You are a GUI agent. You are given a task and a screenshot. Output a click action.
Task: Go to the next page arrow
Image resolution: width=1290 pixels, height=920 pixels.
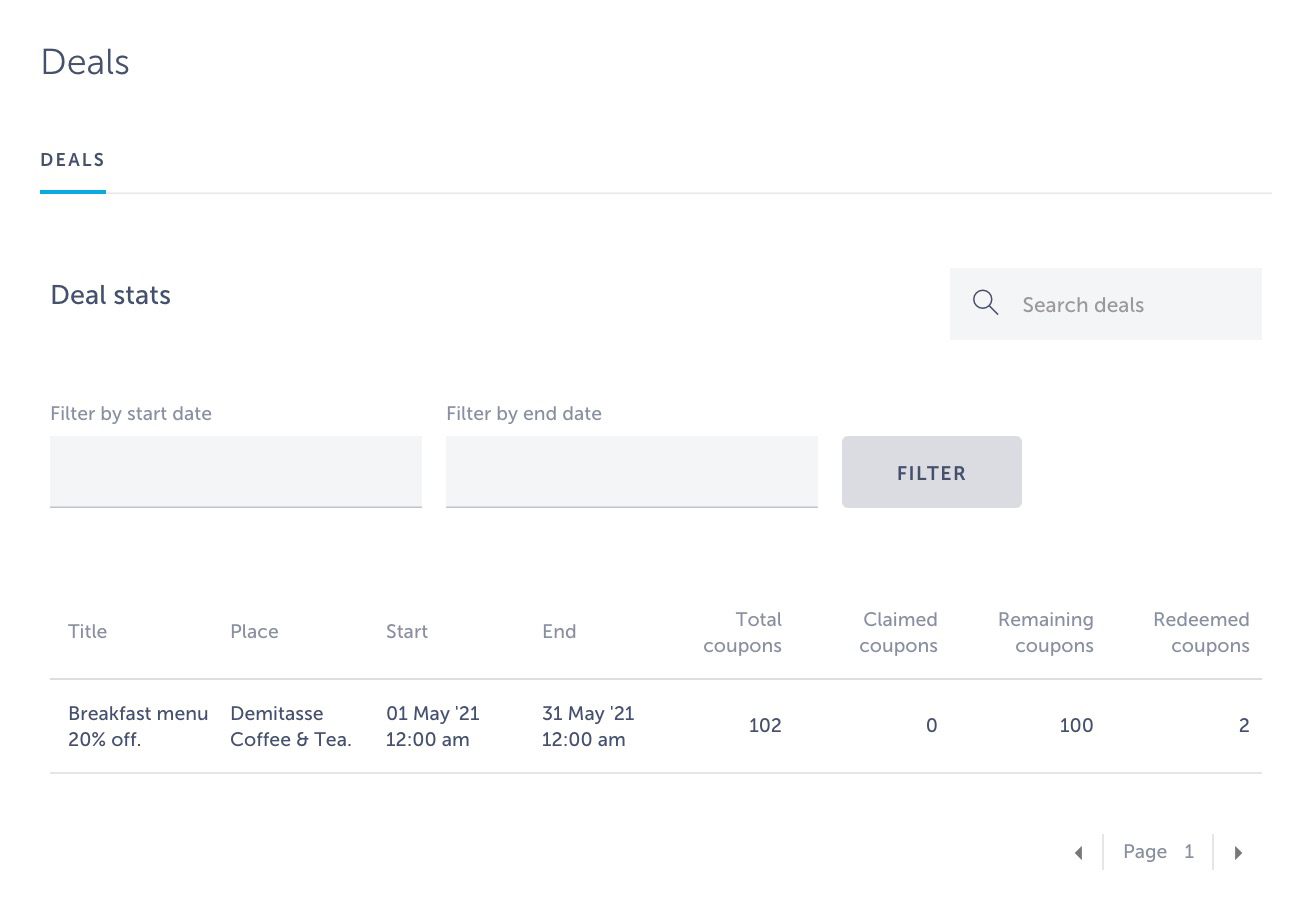tap(1238, 853)
